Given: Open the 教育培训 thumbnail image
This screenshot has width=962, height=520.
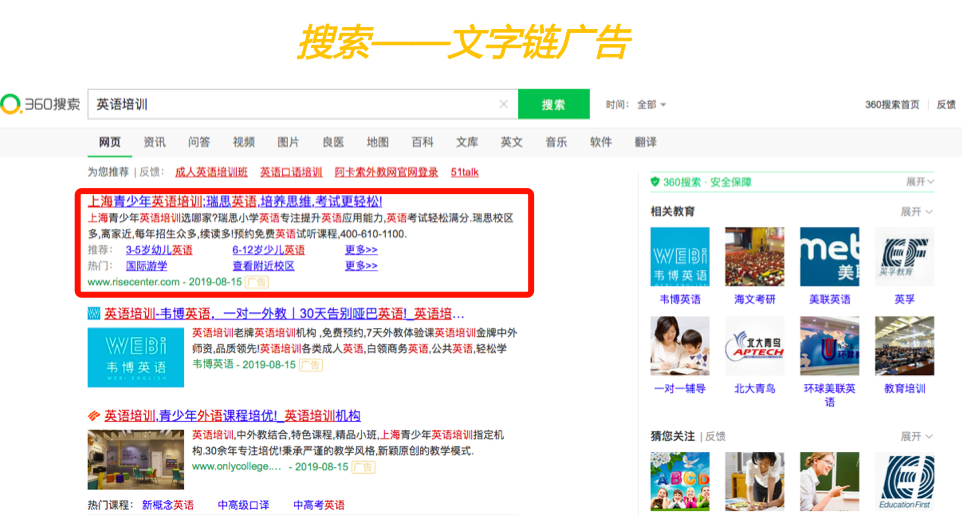Looking at the screenshot, I should [904, 346].
